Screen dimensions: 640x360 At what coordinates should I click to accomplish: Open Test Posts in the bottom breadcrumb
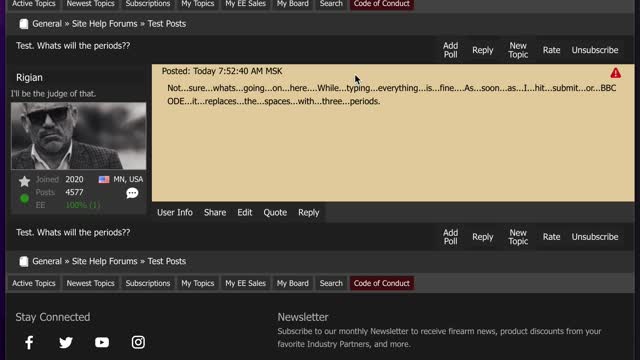(167, 262)
